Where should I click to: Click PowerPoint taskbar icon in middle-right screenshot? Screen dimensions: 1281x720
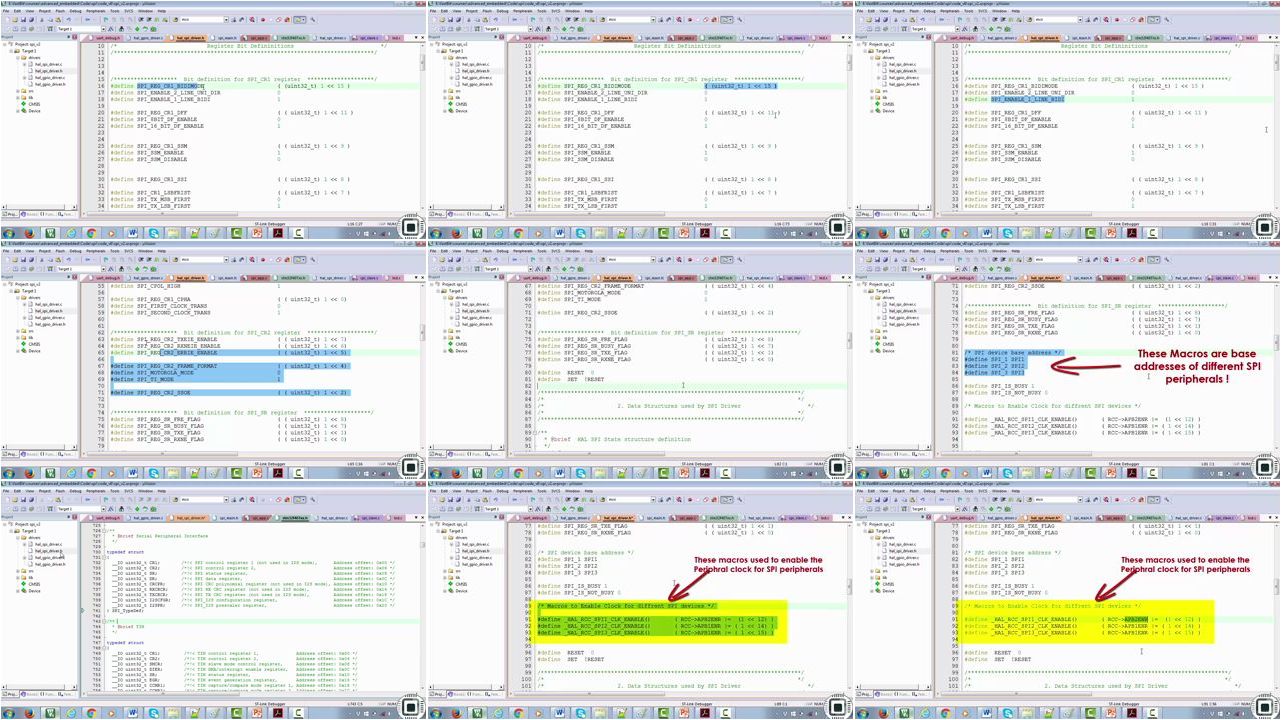1111,473
